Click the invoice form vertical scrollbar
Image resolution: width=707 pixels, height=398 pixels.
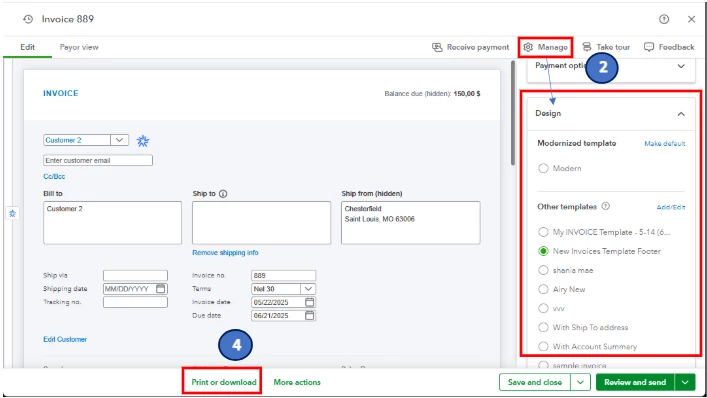point(513,113)
